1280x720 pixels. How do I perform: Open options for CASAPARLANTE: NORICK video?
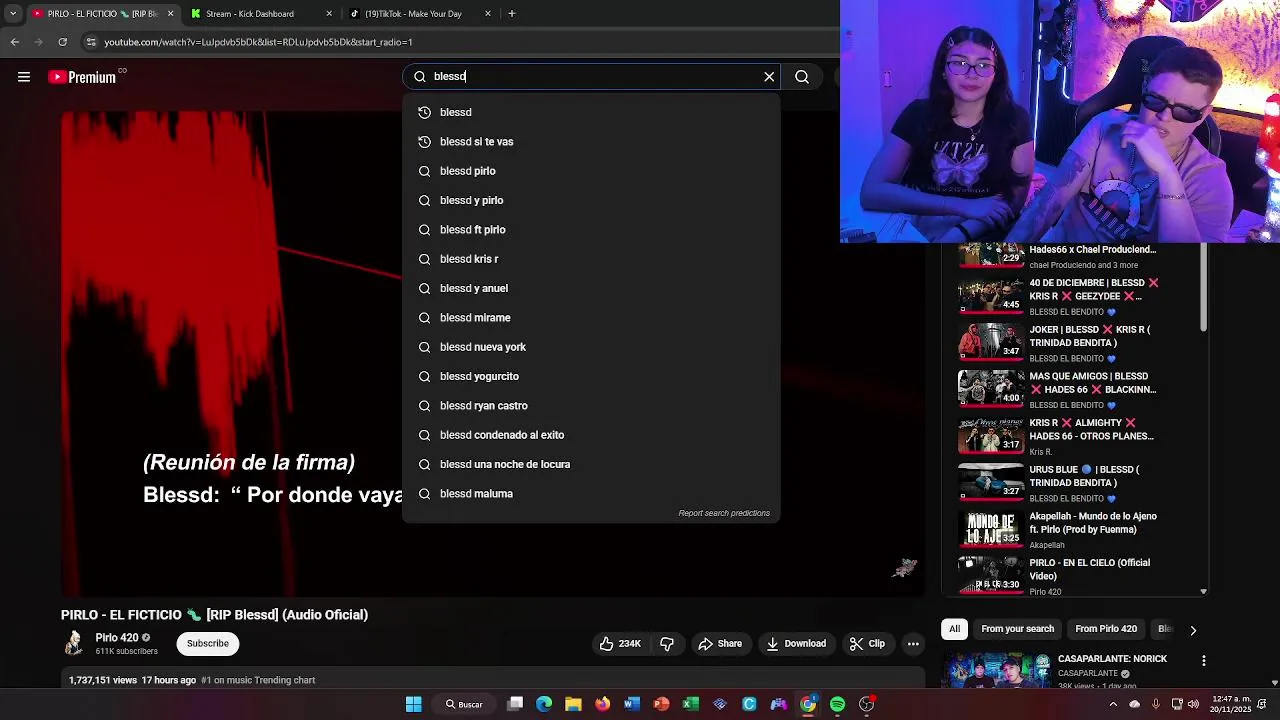1204,661
